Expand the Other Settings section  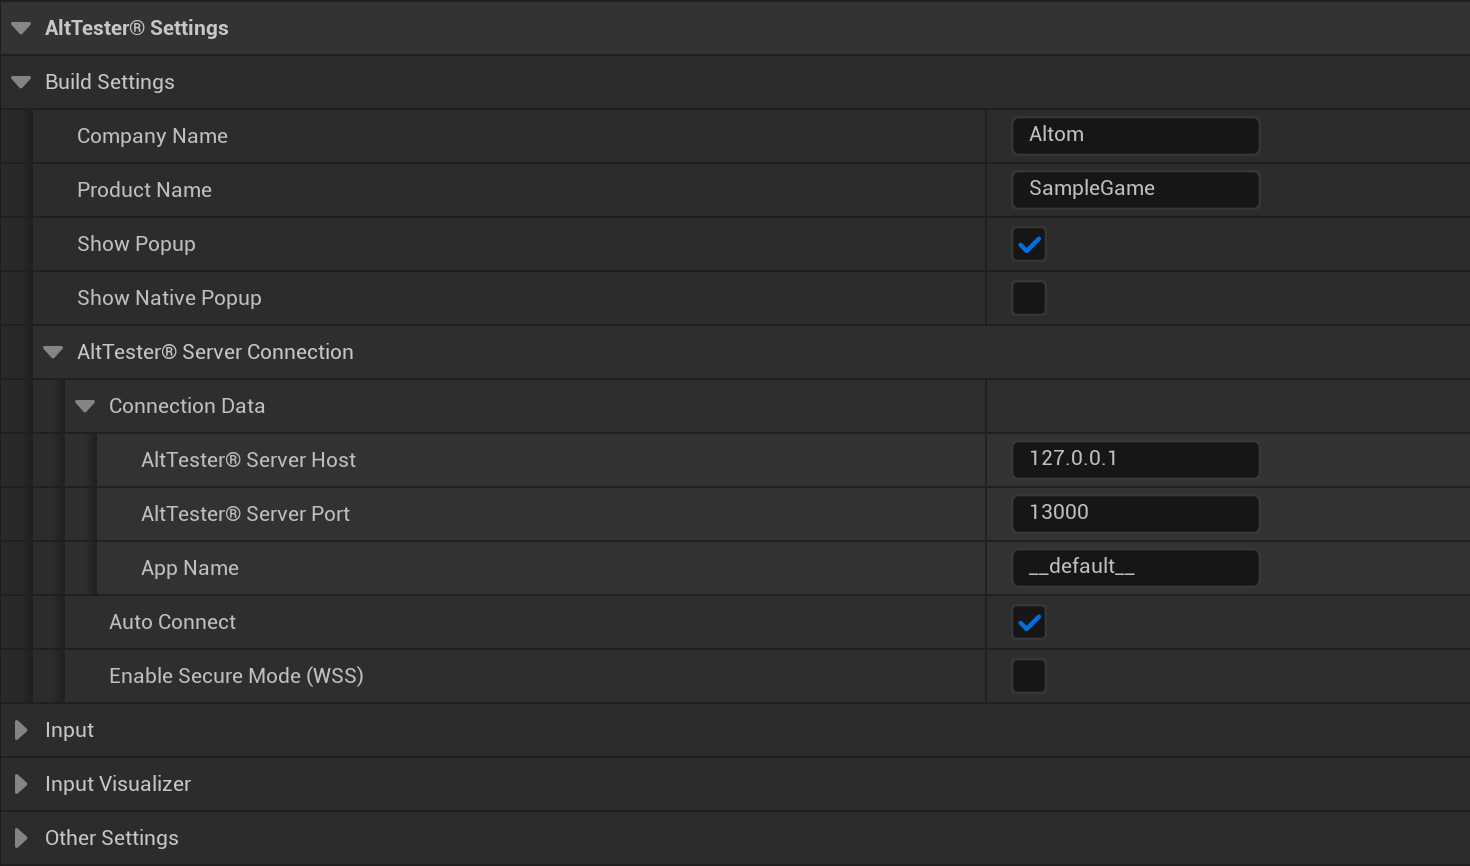pyautogui.click(x=21, y=837)
